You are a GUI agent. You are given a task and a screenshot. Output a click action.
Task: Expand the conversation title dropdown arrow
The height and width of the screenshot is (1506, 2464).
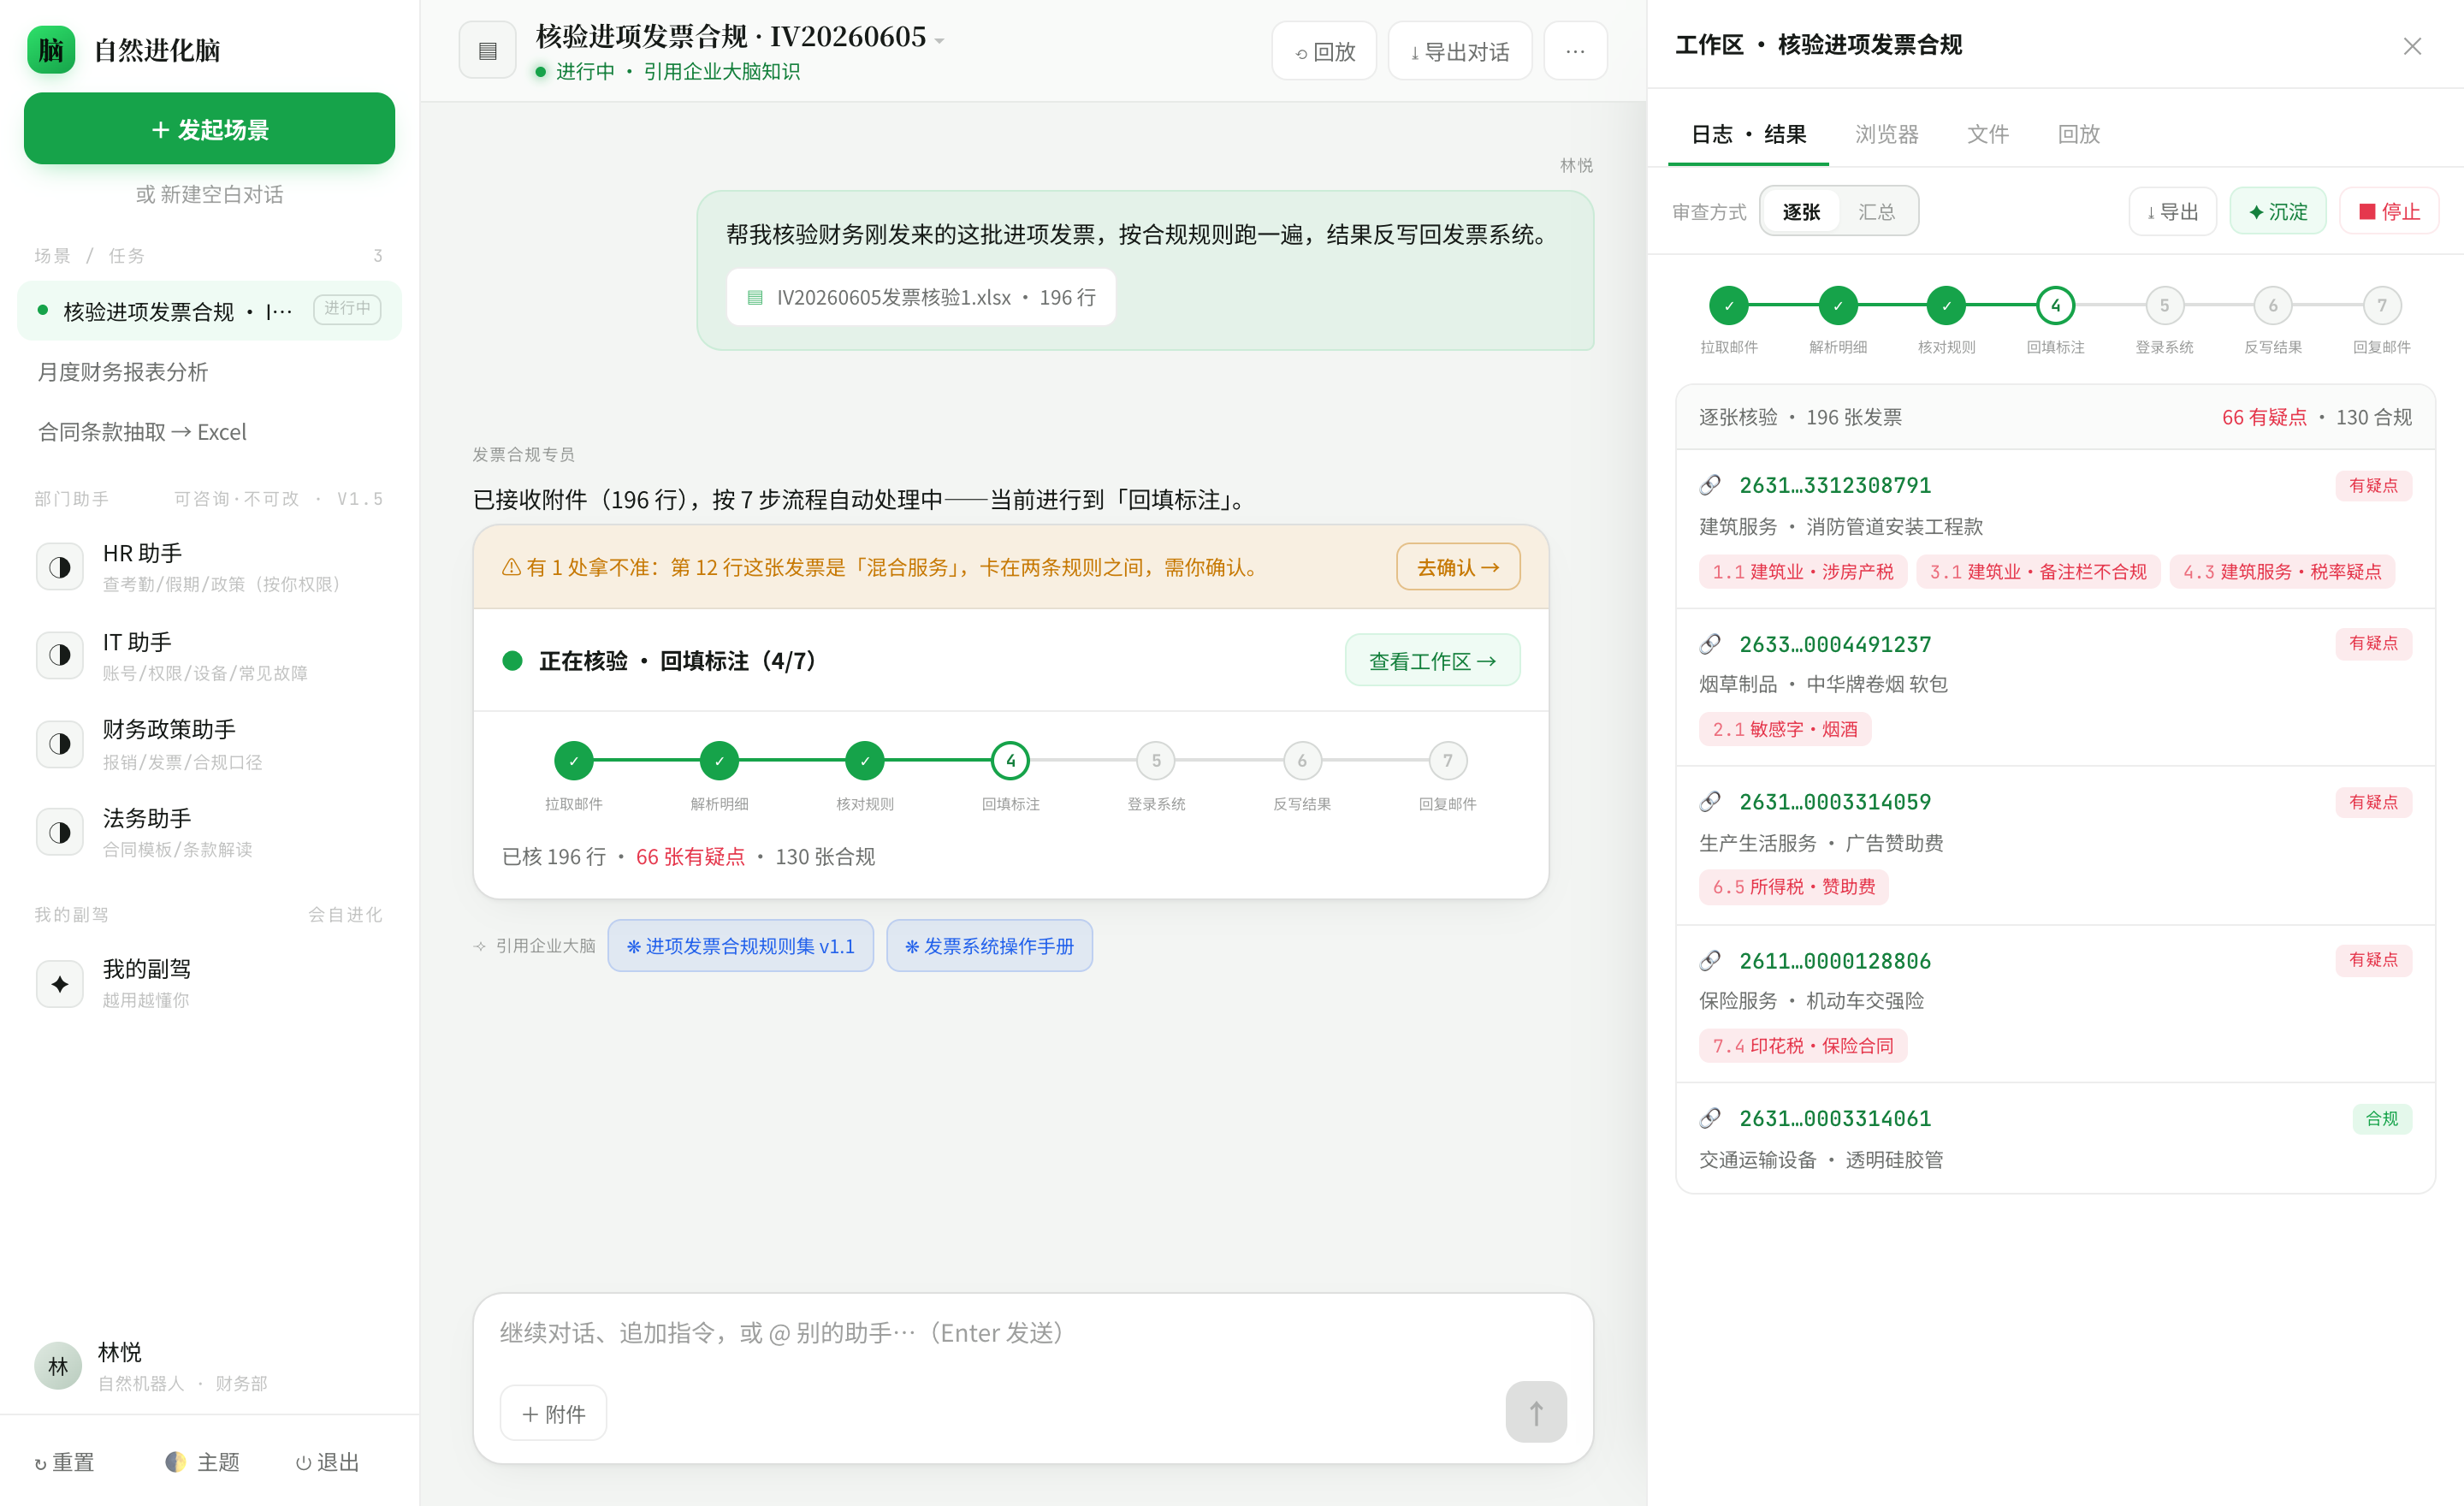939,41
